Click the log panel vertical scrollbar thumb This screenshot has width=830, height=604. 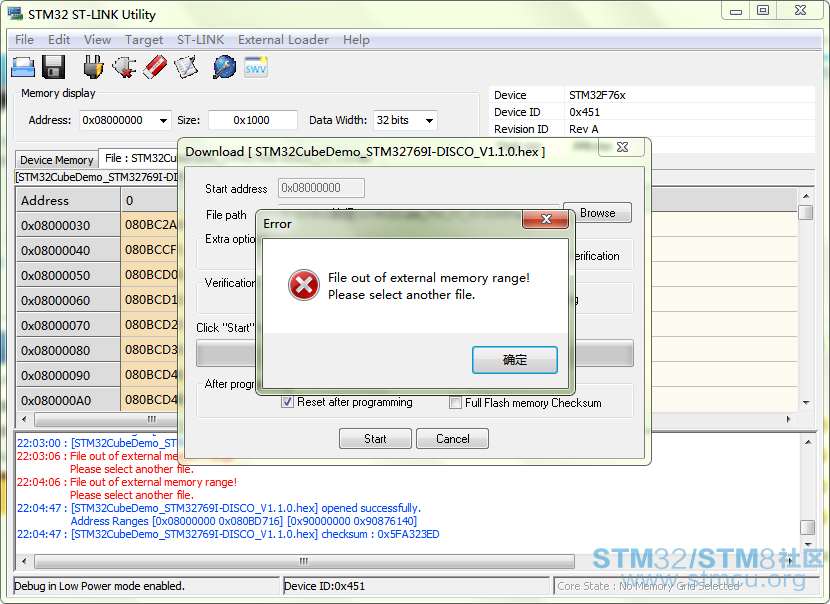tap(807, 527)
